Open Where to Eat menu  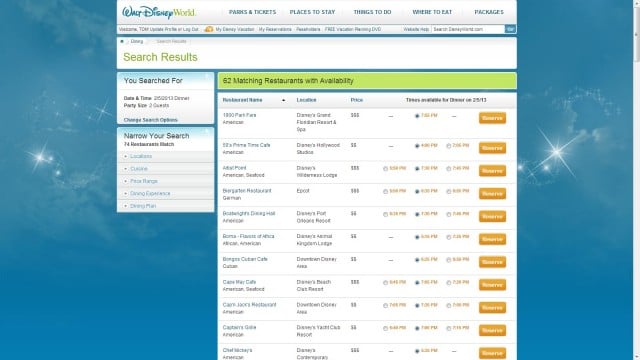(432, 12)
